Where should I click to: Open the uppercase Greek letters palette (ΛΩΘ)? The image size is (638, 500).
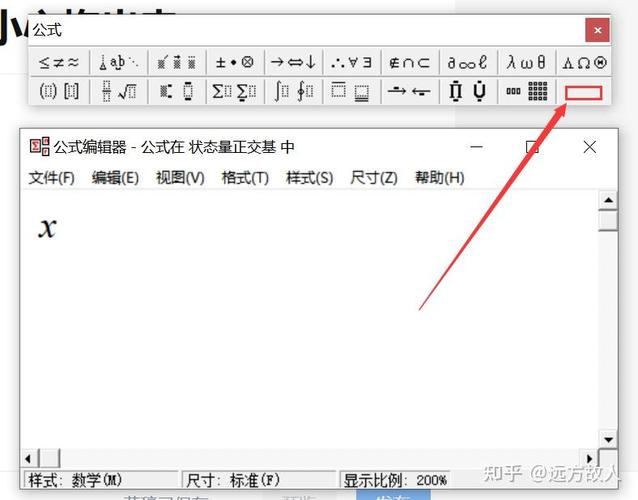click(584, 62)
